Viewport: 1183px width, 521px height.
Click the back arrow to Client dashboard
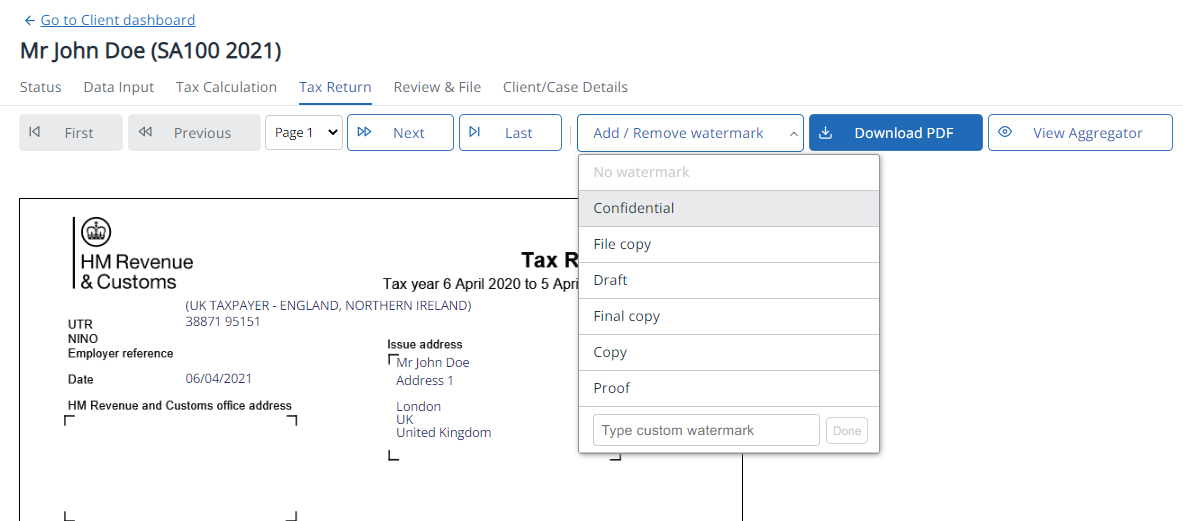29,20
